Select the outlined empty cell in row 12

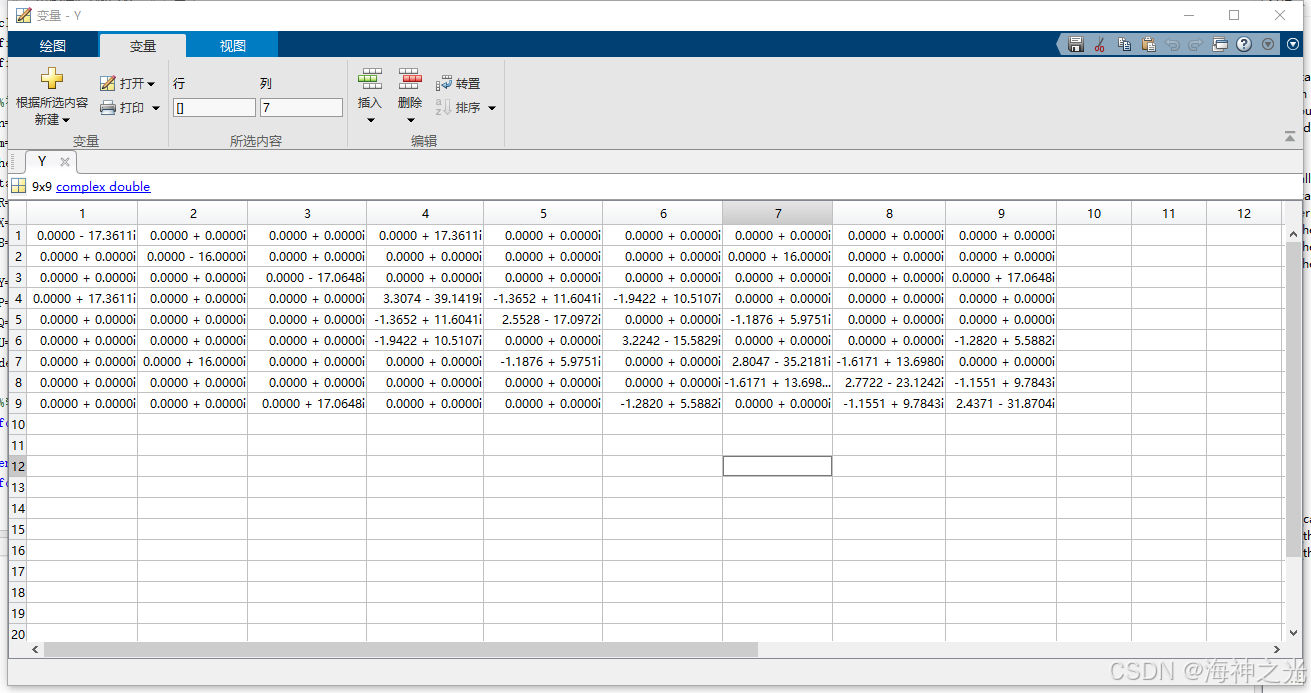[x=777, y=466]
